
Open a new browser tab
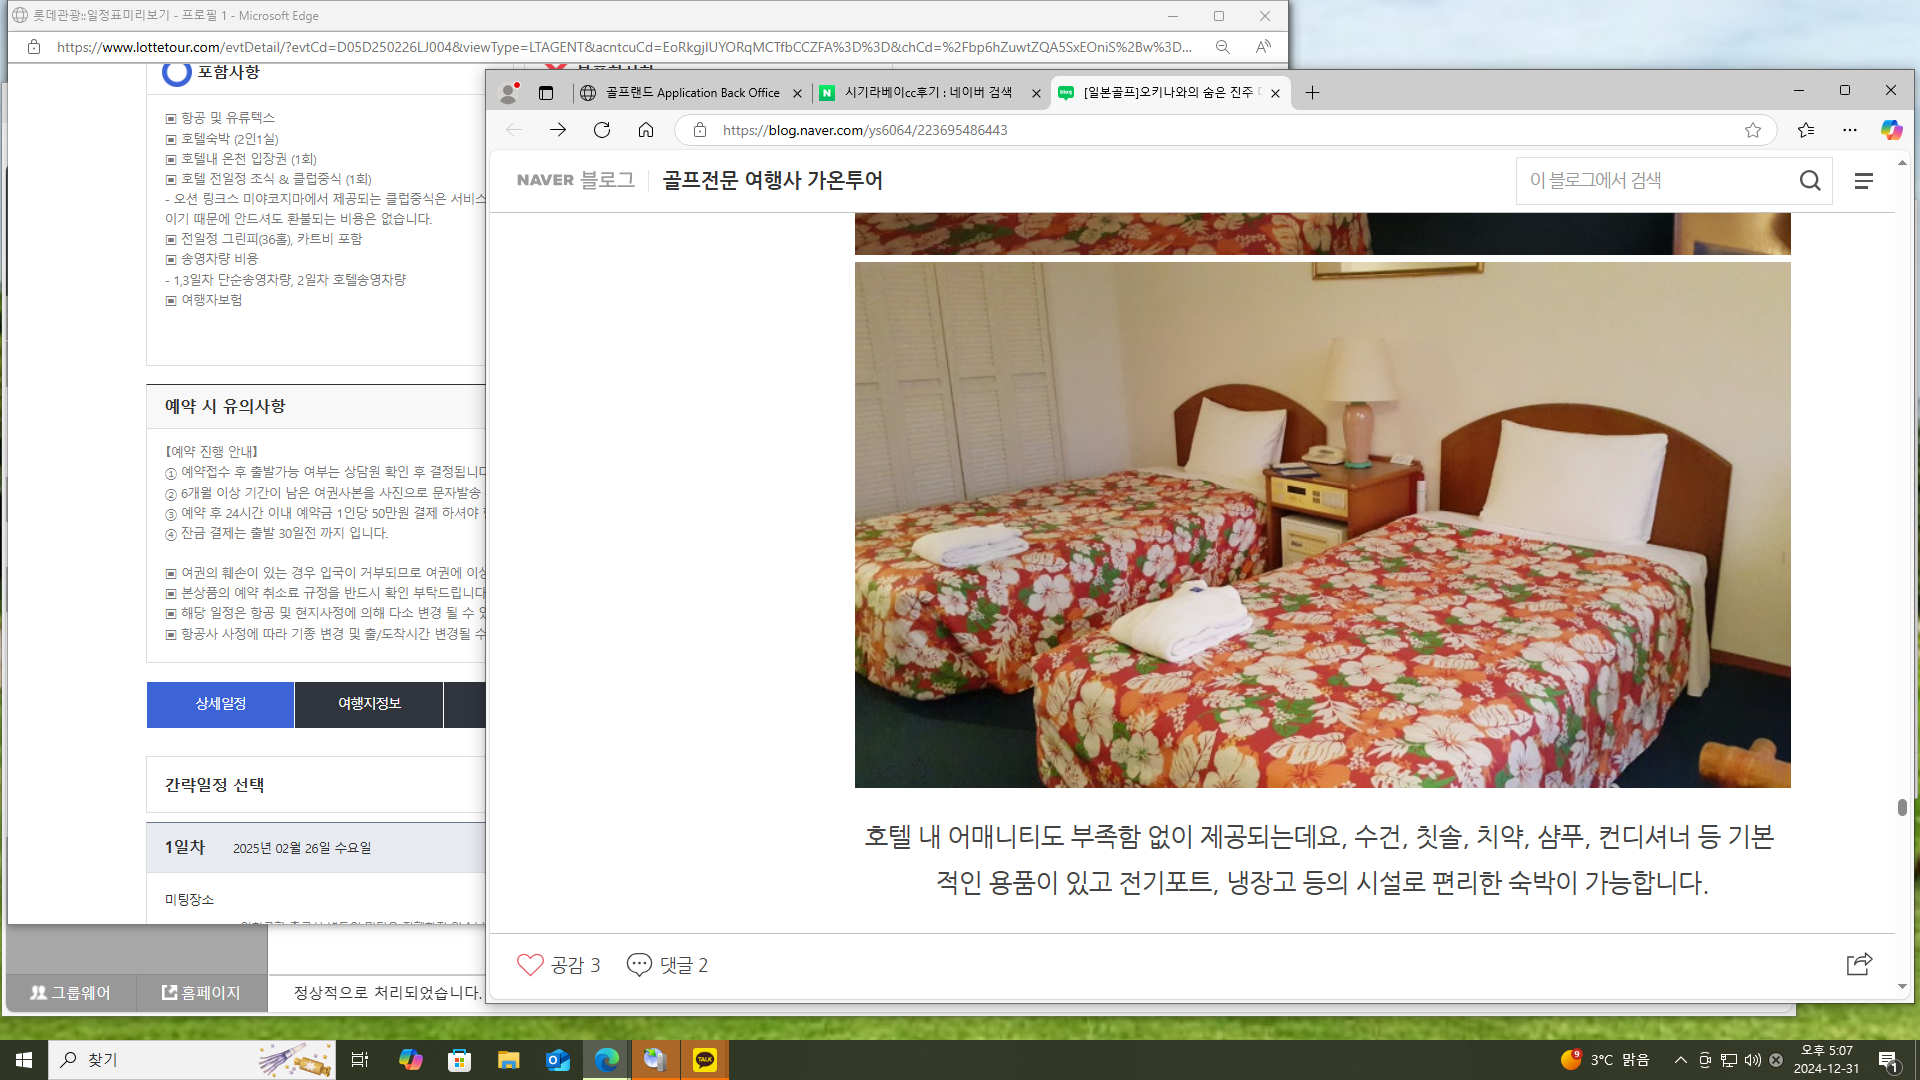1312,93
